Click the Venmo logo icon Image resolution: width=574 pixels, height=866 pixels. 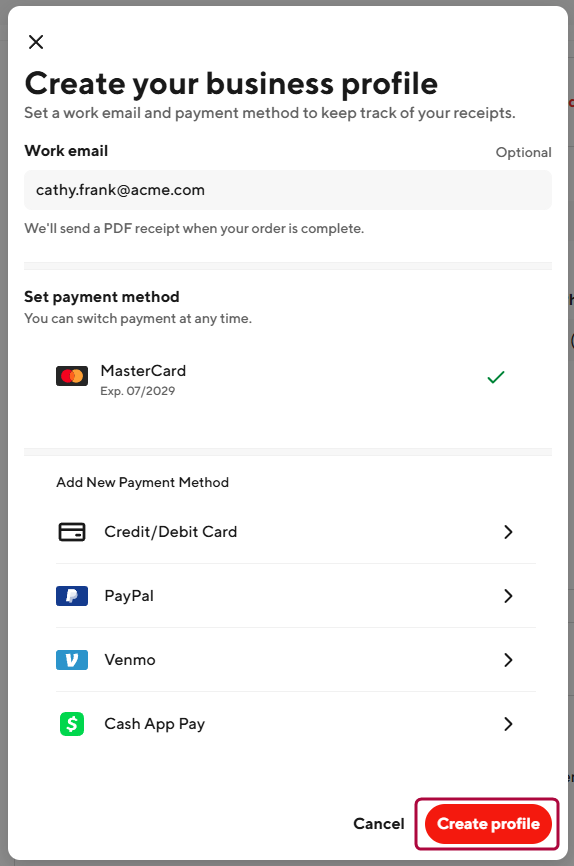click(x=72, y=660)
